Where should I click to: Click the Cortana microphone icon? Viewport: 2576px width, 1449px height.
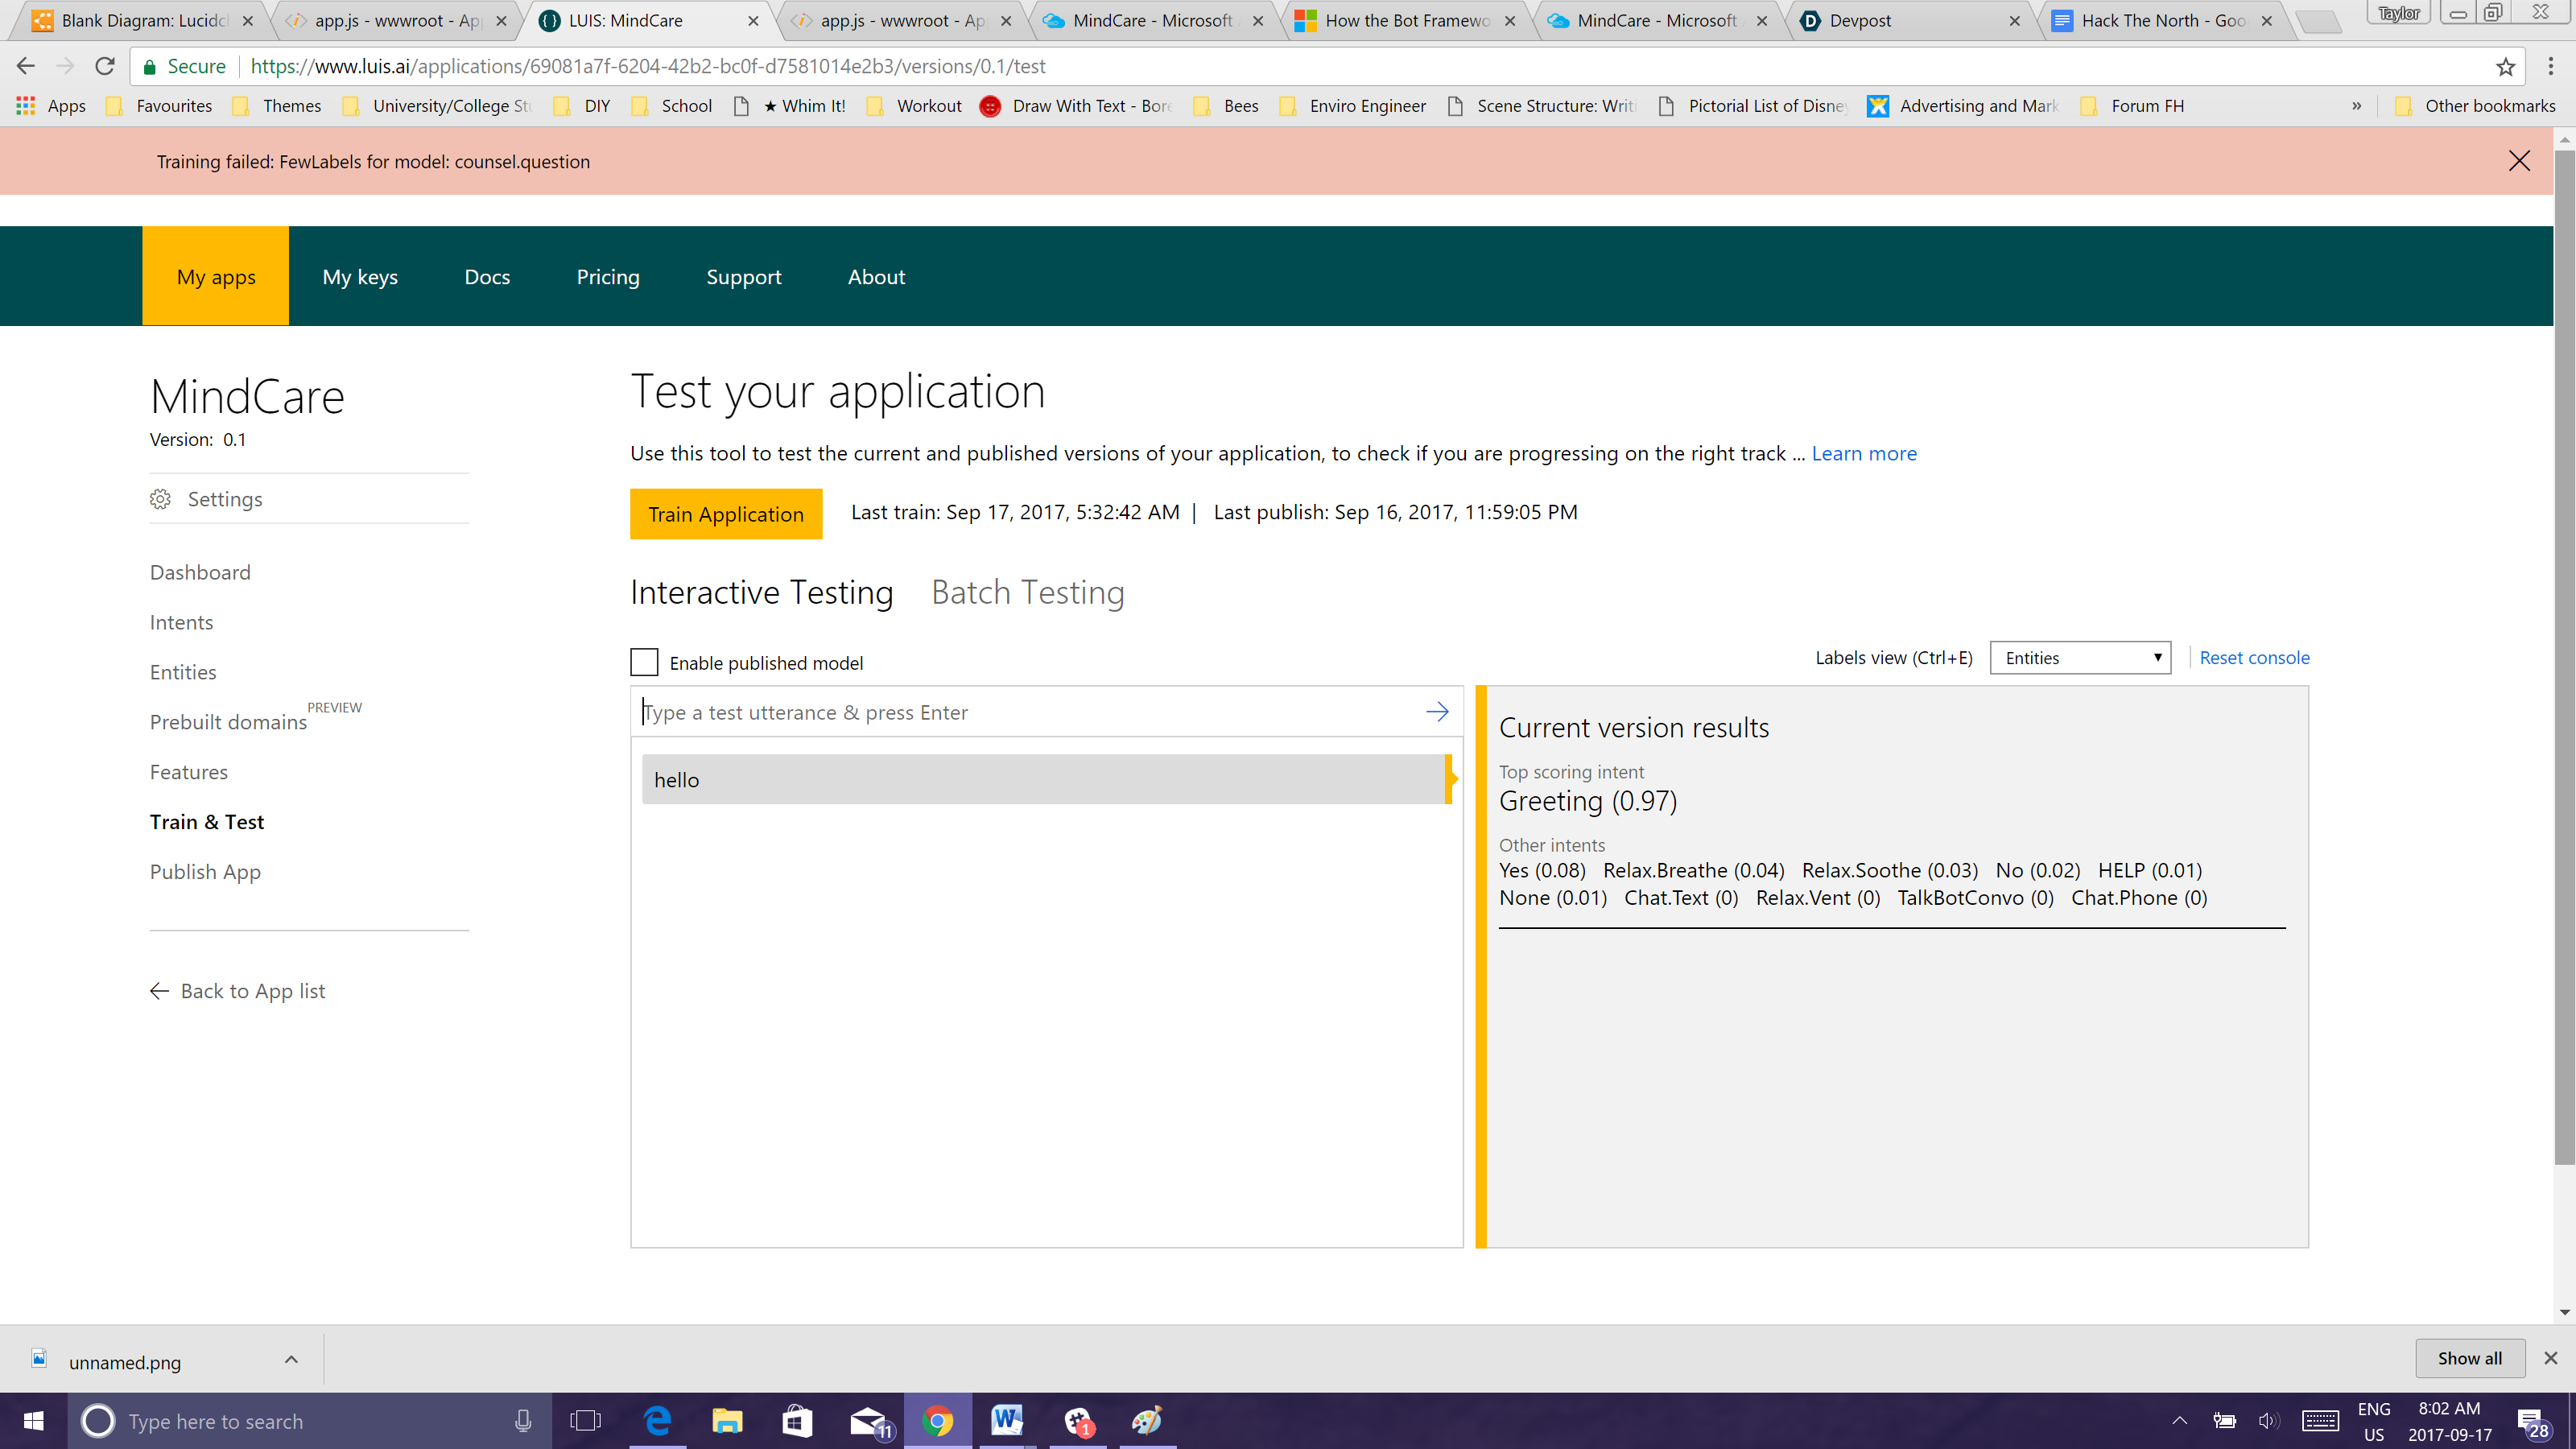tap(523, 1421)
